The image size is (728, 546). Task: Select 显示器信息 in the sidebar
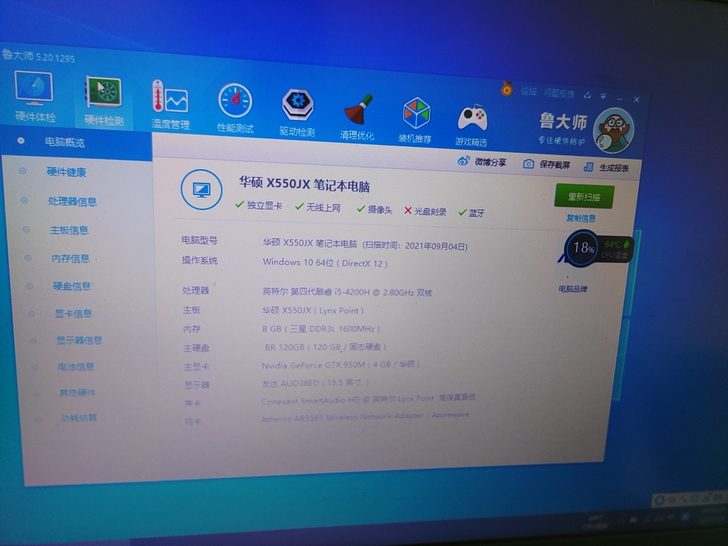click(79, 340)
